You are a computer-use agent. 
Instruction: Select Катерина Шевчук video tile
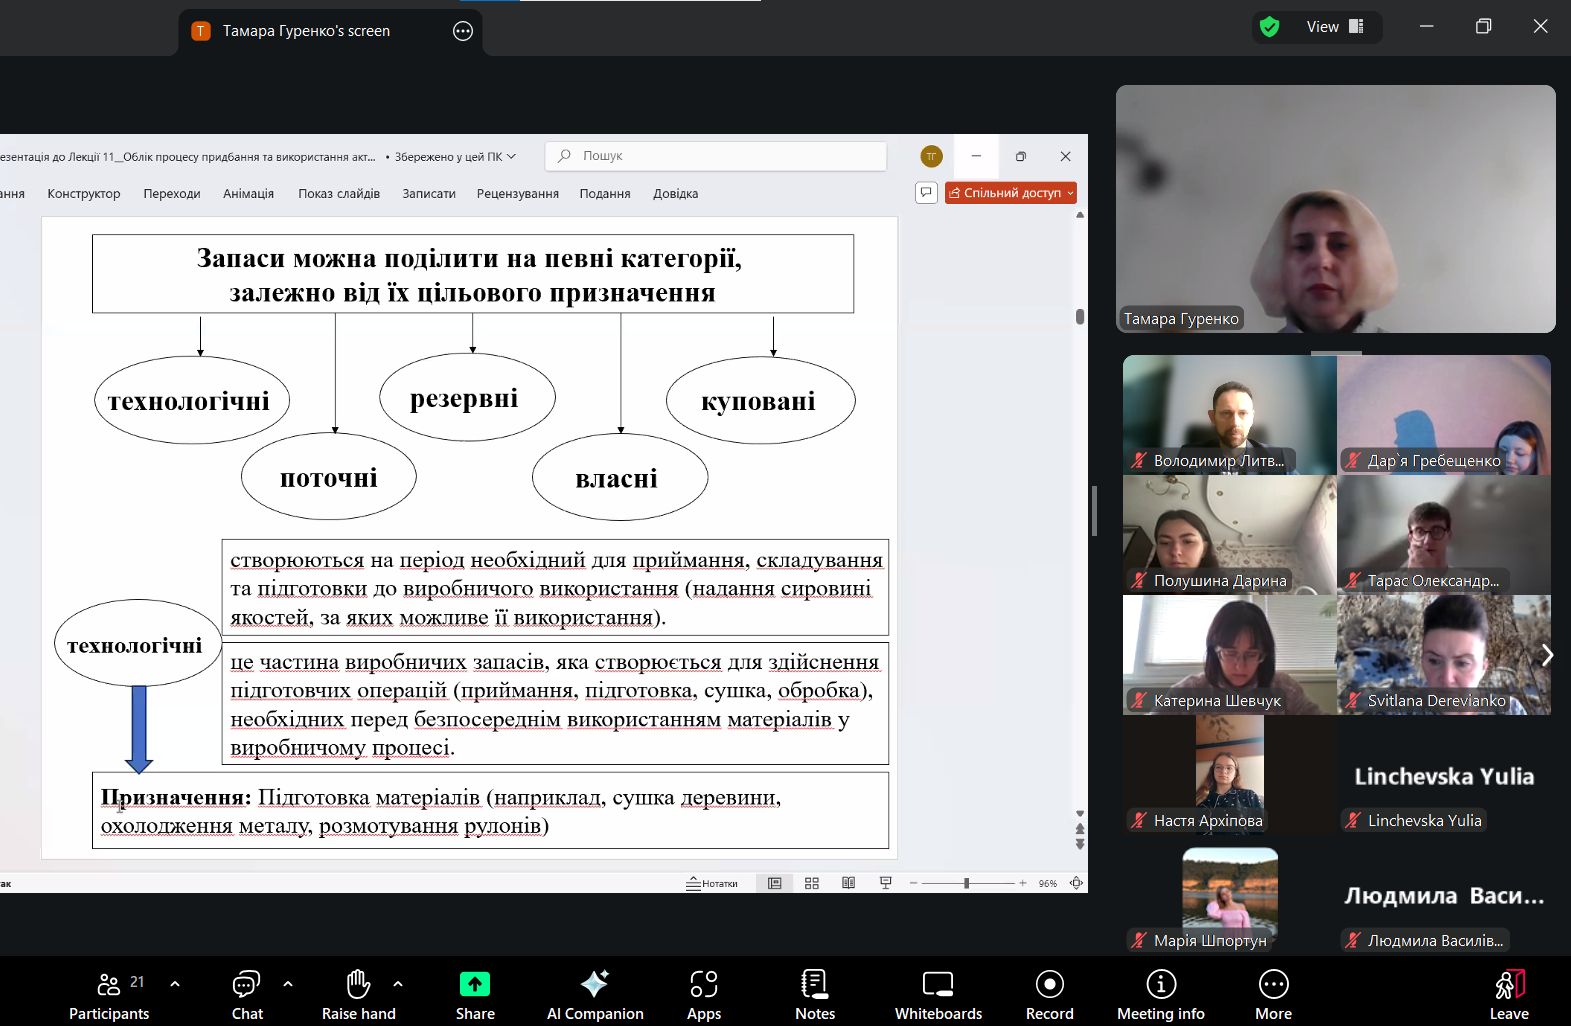tap(1229, 654)
